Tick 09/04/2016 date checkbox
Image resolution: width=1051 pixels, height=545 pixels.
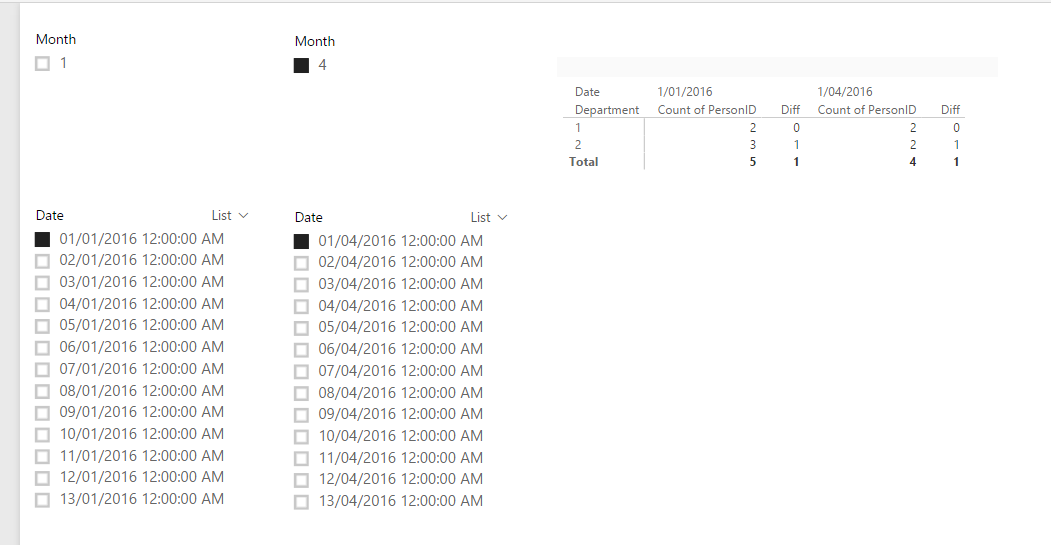[302, 415]
